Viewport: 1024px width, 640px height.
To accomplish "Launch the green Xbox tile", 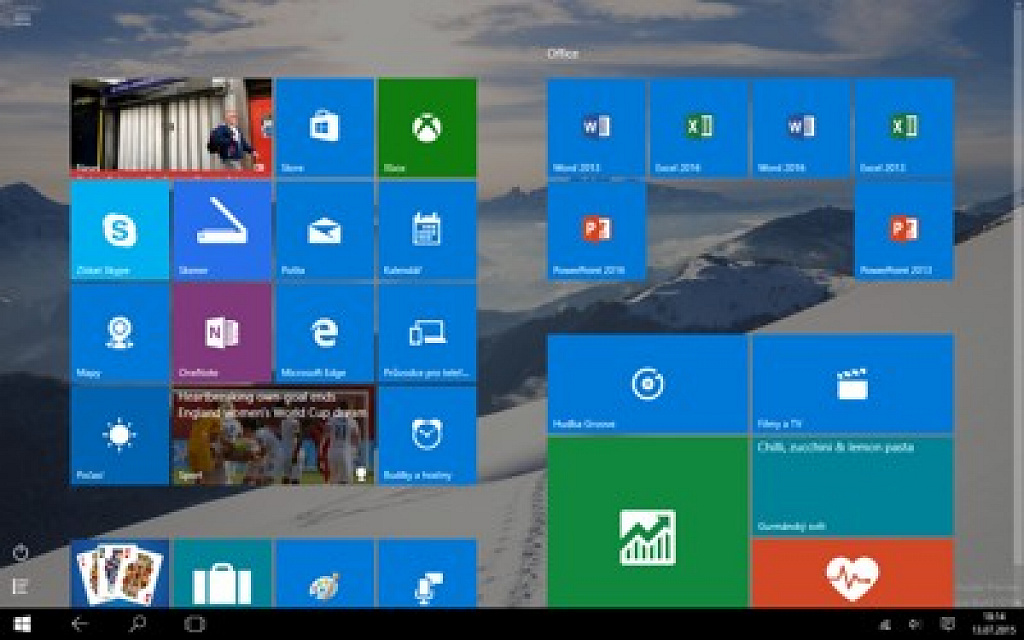I will click(x=427, y=127).
